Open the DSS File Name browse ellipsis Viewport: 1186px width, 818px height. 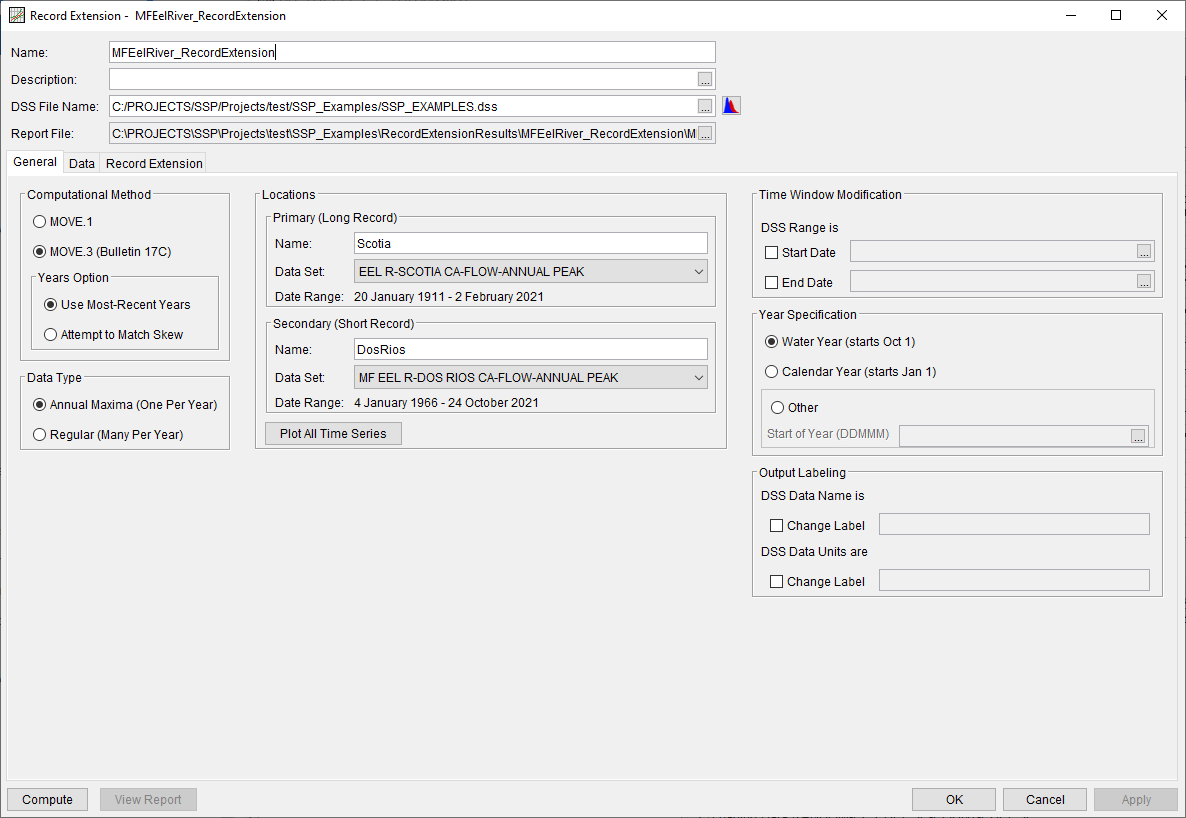[707, 106]
